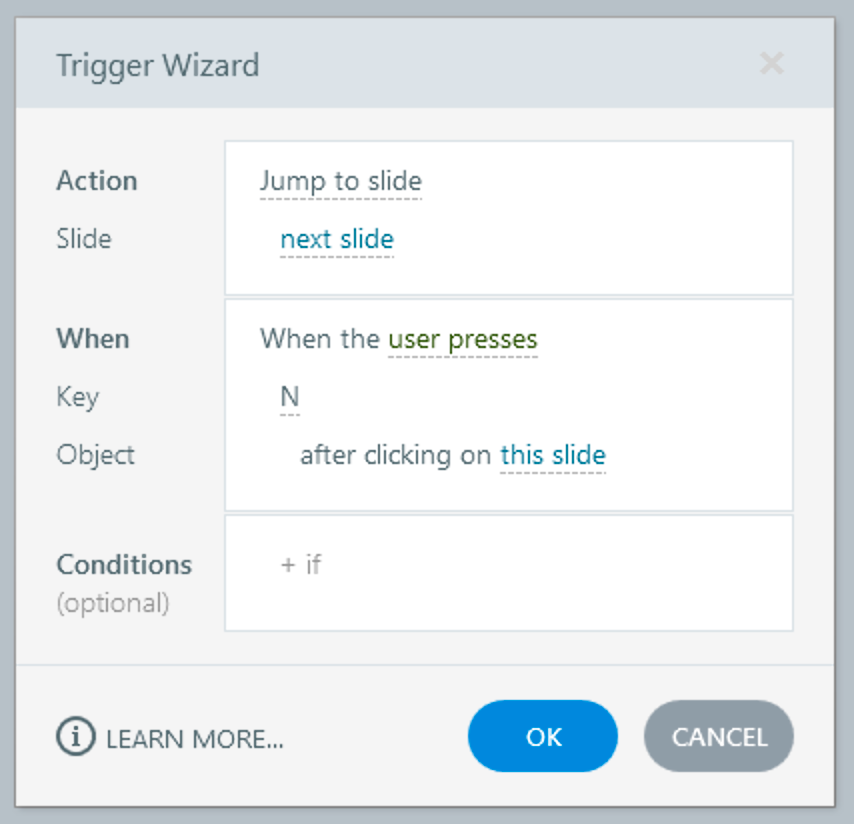
Task: Open the LEARN MORE... link
Action: 195,739
